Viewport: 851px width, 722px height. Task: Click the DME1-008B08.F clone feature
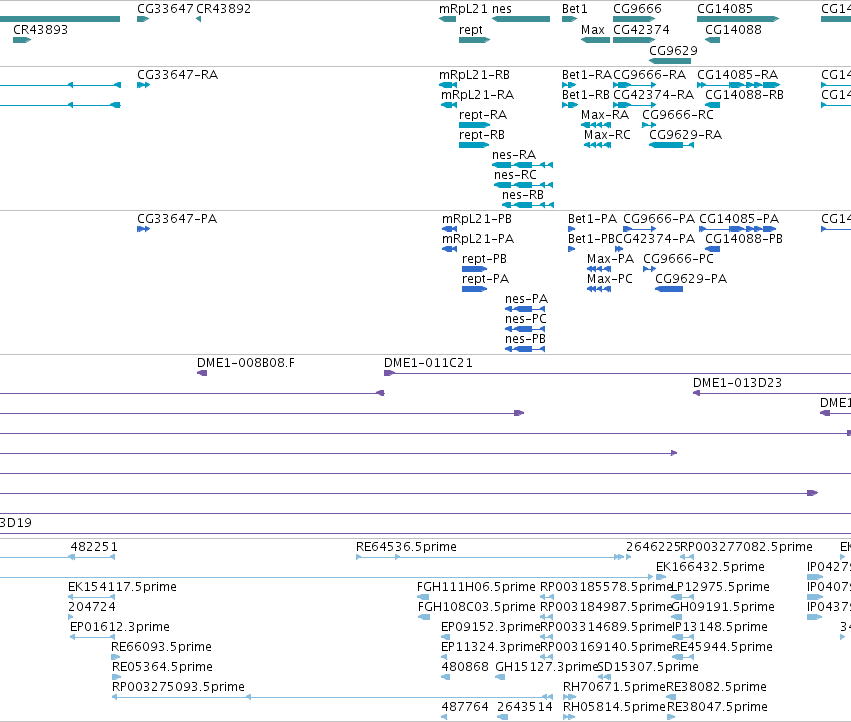[x=202, y=373]
